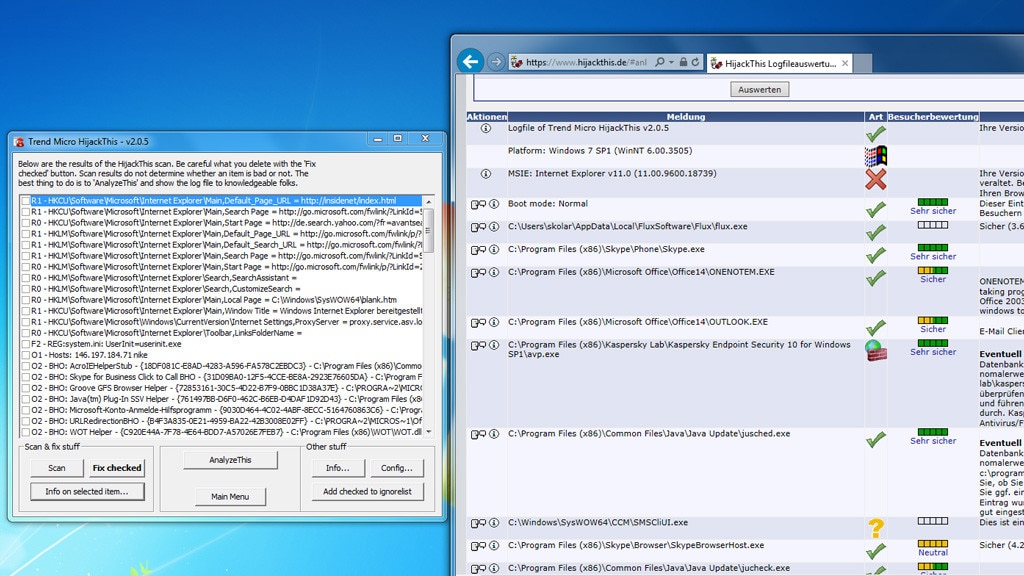Screen dimensions: 1024x576
Task: Check the HKLM SearchAssistant entry
Action: click(x=25, y=278)
